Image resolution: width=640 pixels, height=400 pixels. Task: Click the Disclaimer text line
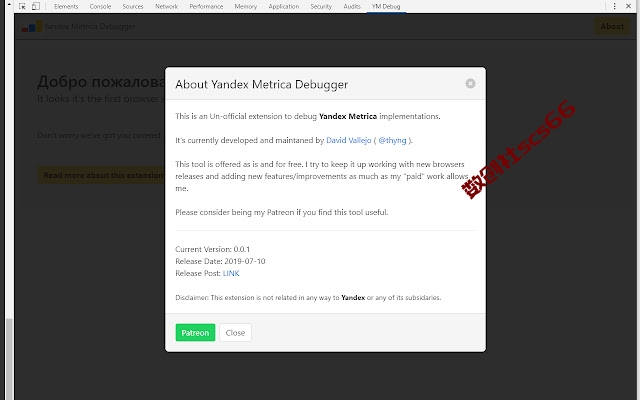[308, 298]
